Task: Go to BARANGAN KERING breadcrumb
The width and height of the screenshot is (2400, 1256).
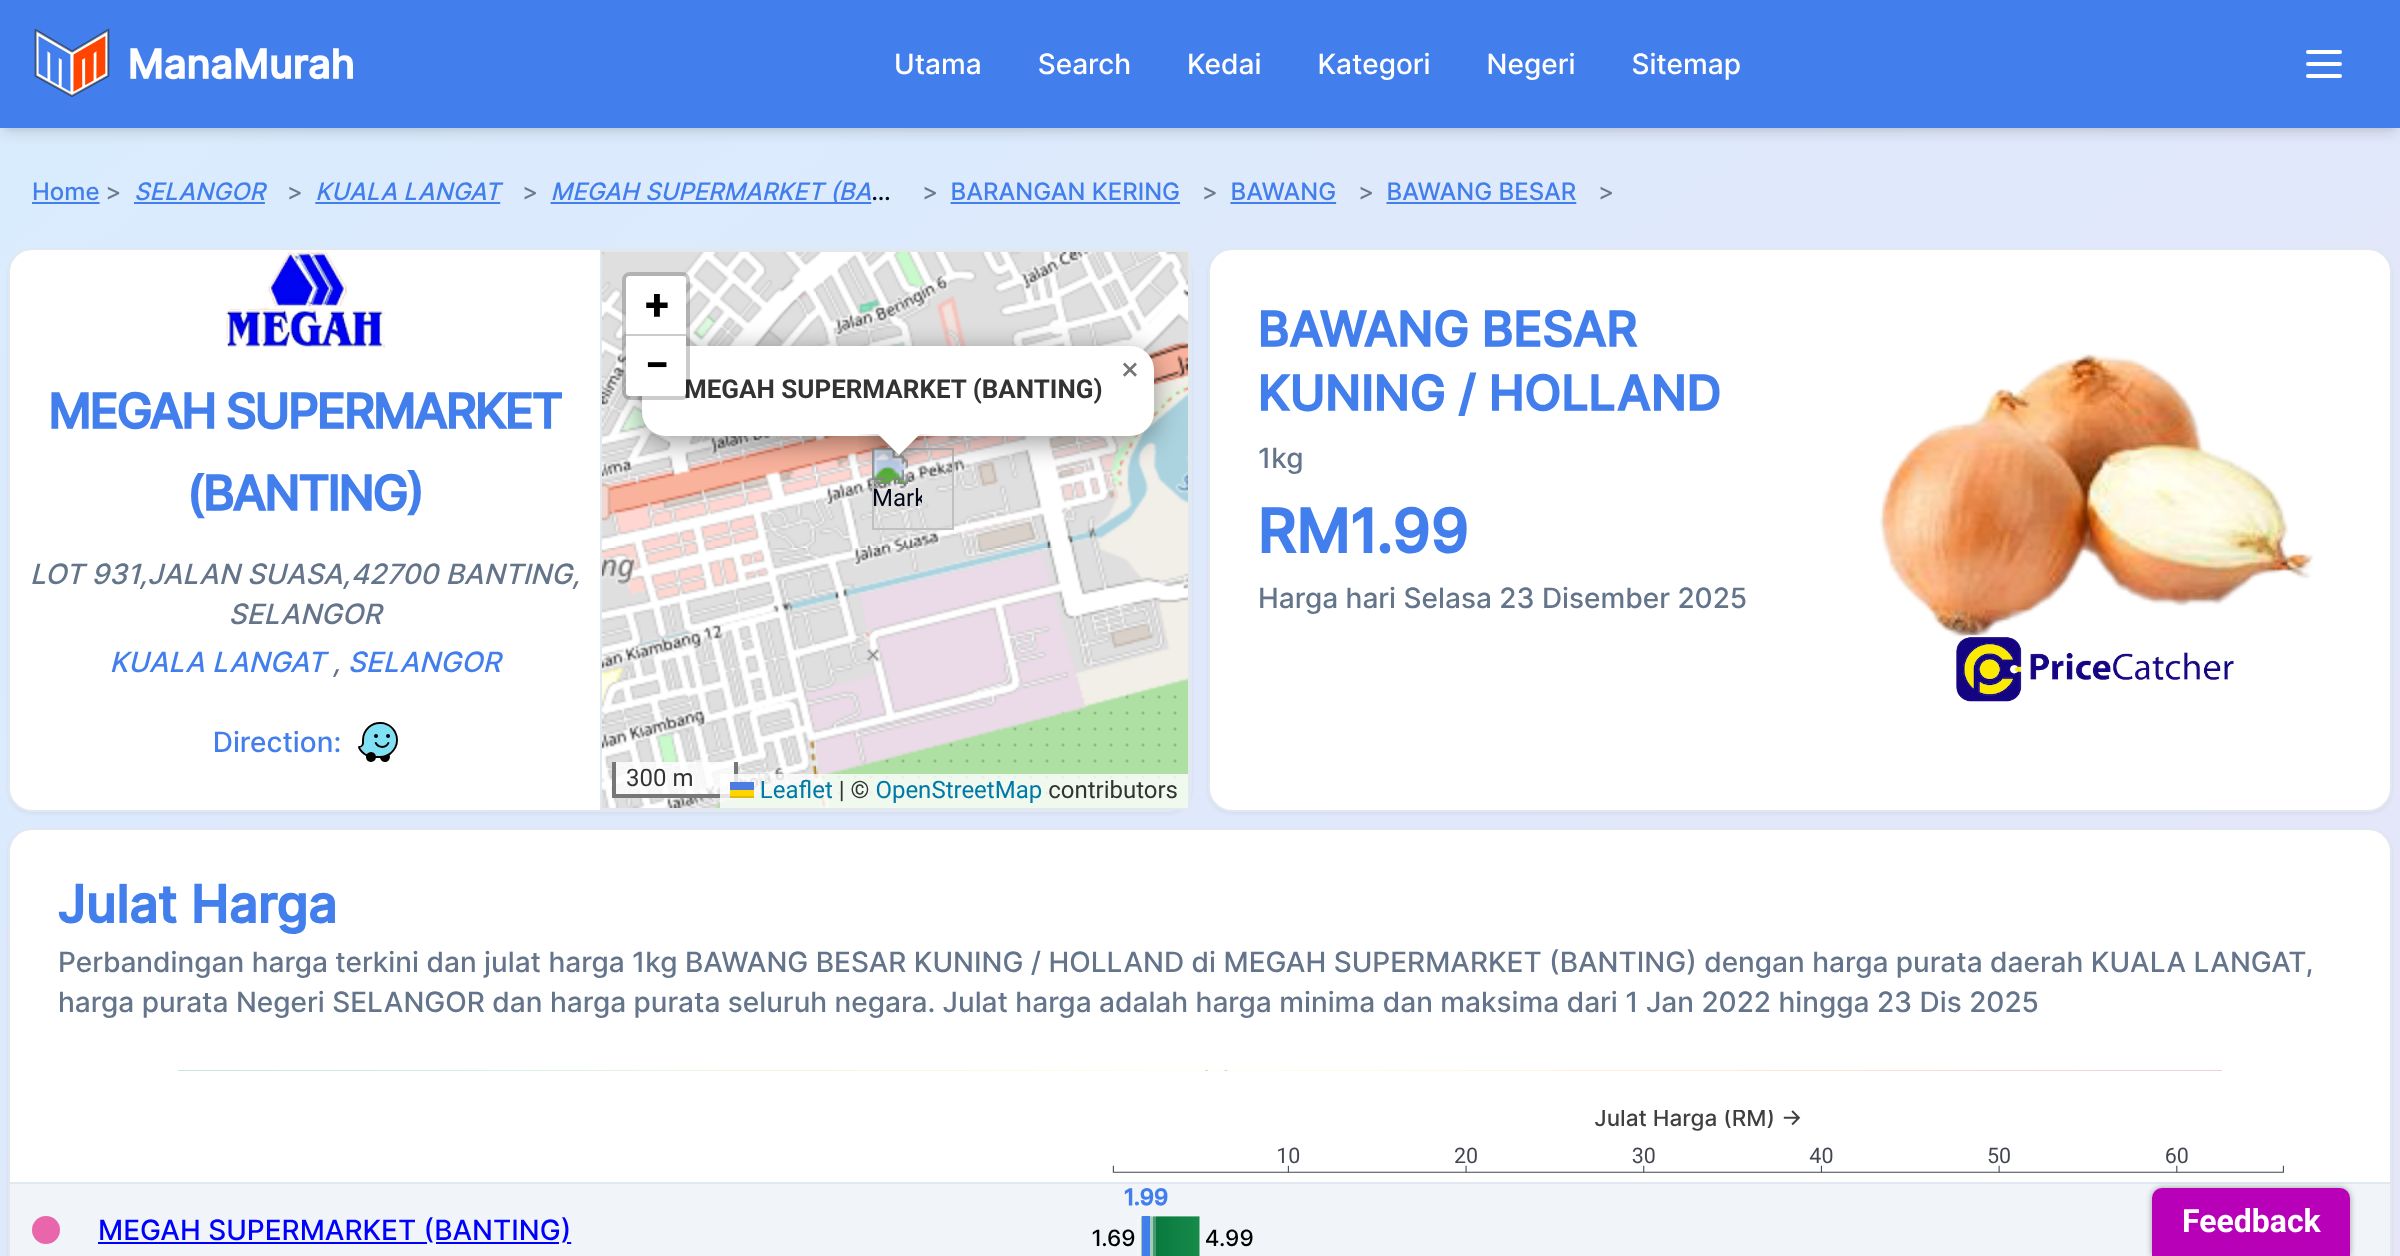Action: [1064, 191]
